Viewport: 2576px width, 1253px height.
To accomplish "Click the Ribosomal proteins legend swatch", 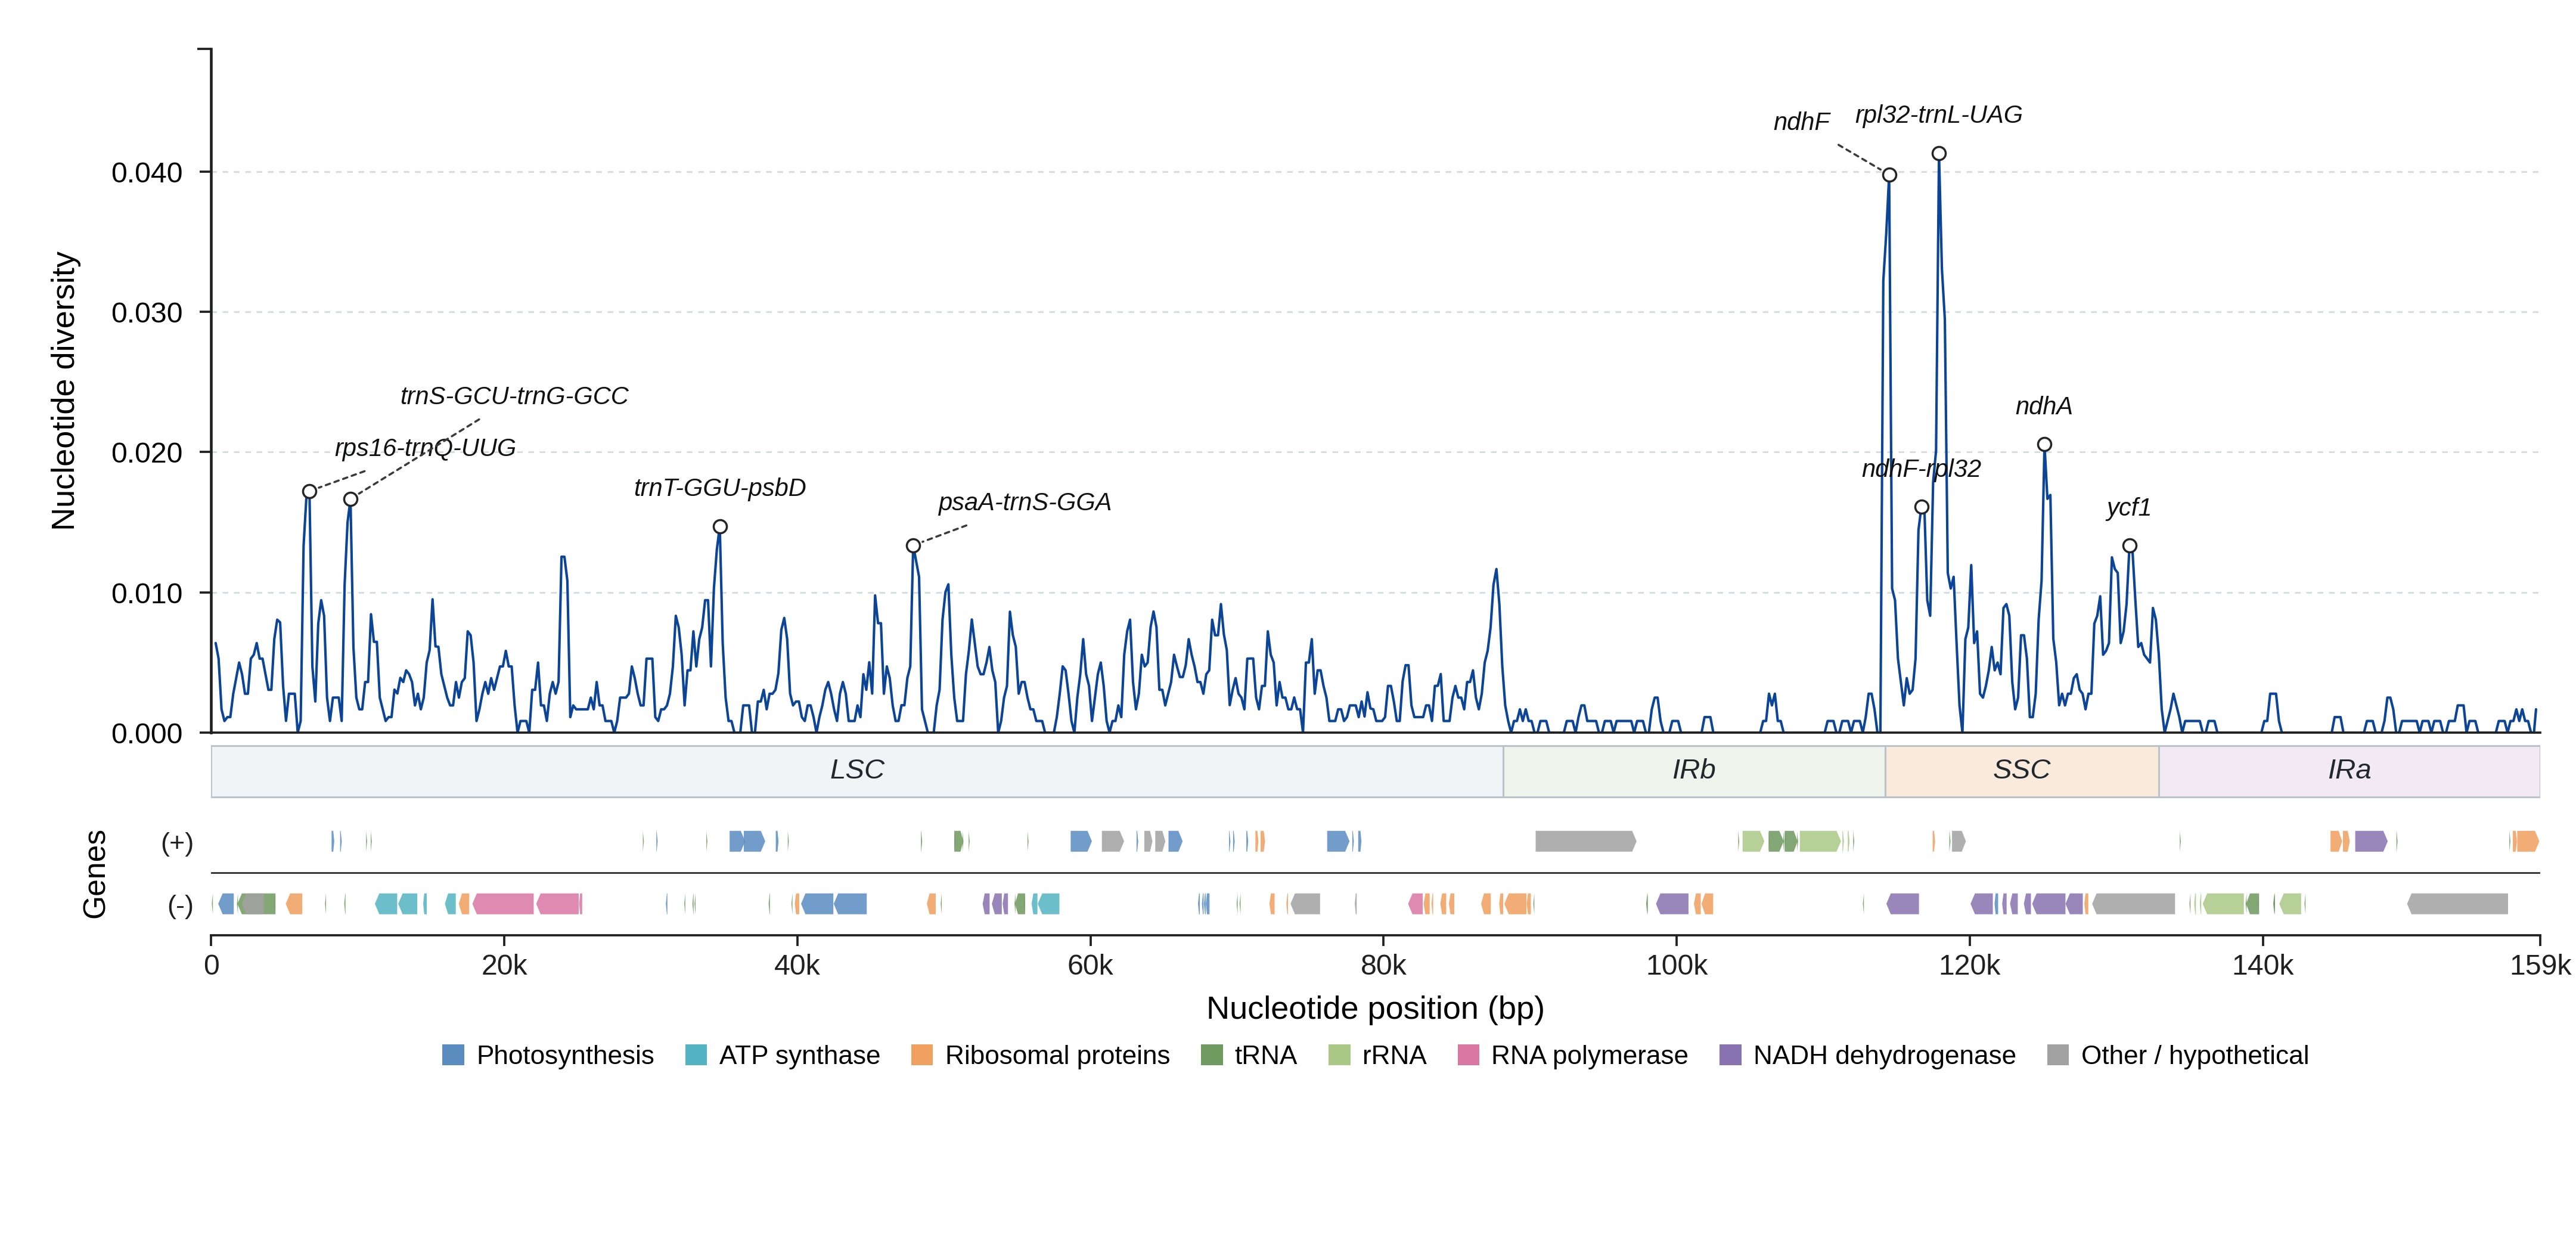I will point(922,1055).
